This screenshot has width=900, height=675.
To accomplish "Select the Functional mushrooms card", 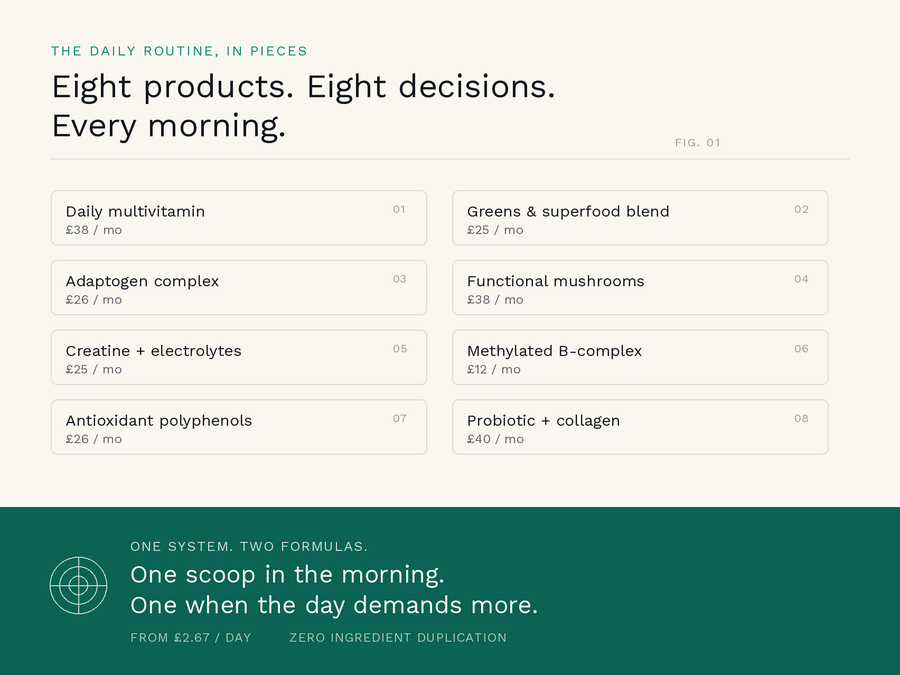I will 640,288.
